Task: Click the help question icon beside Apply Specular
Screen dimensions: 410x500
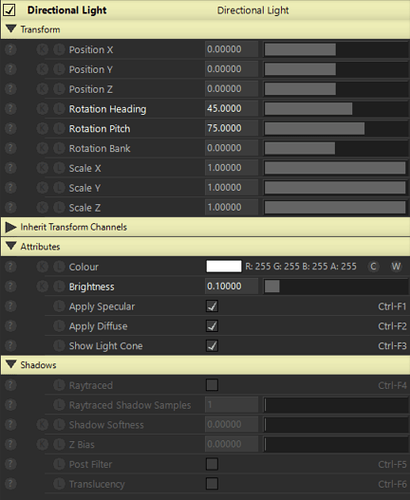Action: click(x=10, y=306)
